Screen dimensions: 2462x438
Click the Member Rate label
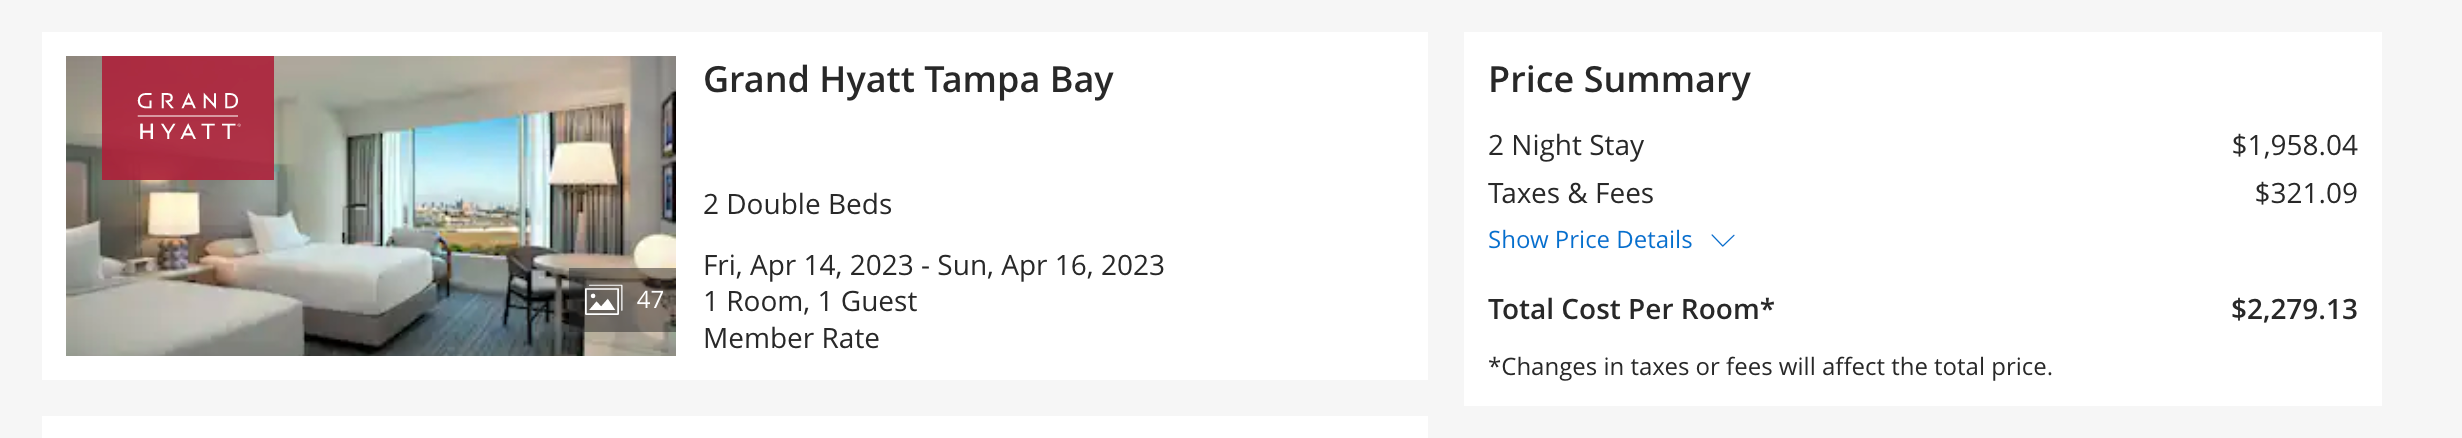point(791,338)
